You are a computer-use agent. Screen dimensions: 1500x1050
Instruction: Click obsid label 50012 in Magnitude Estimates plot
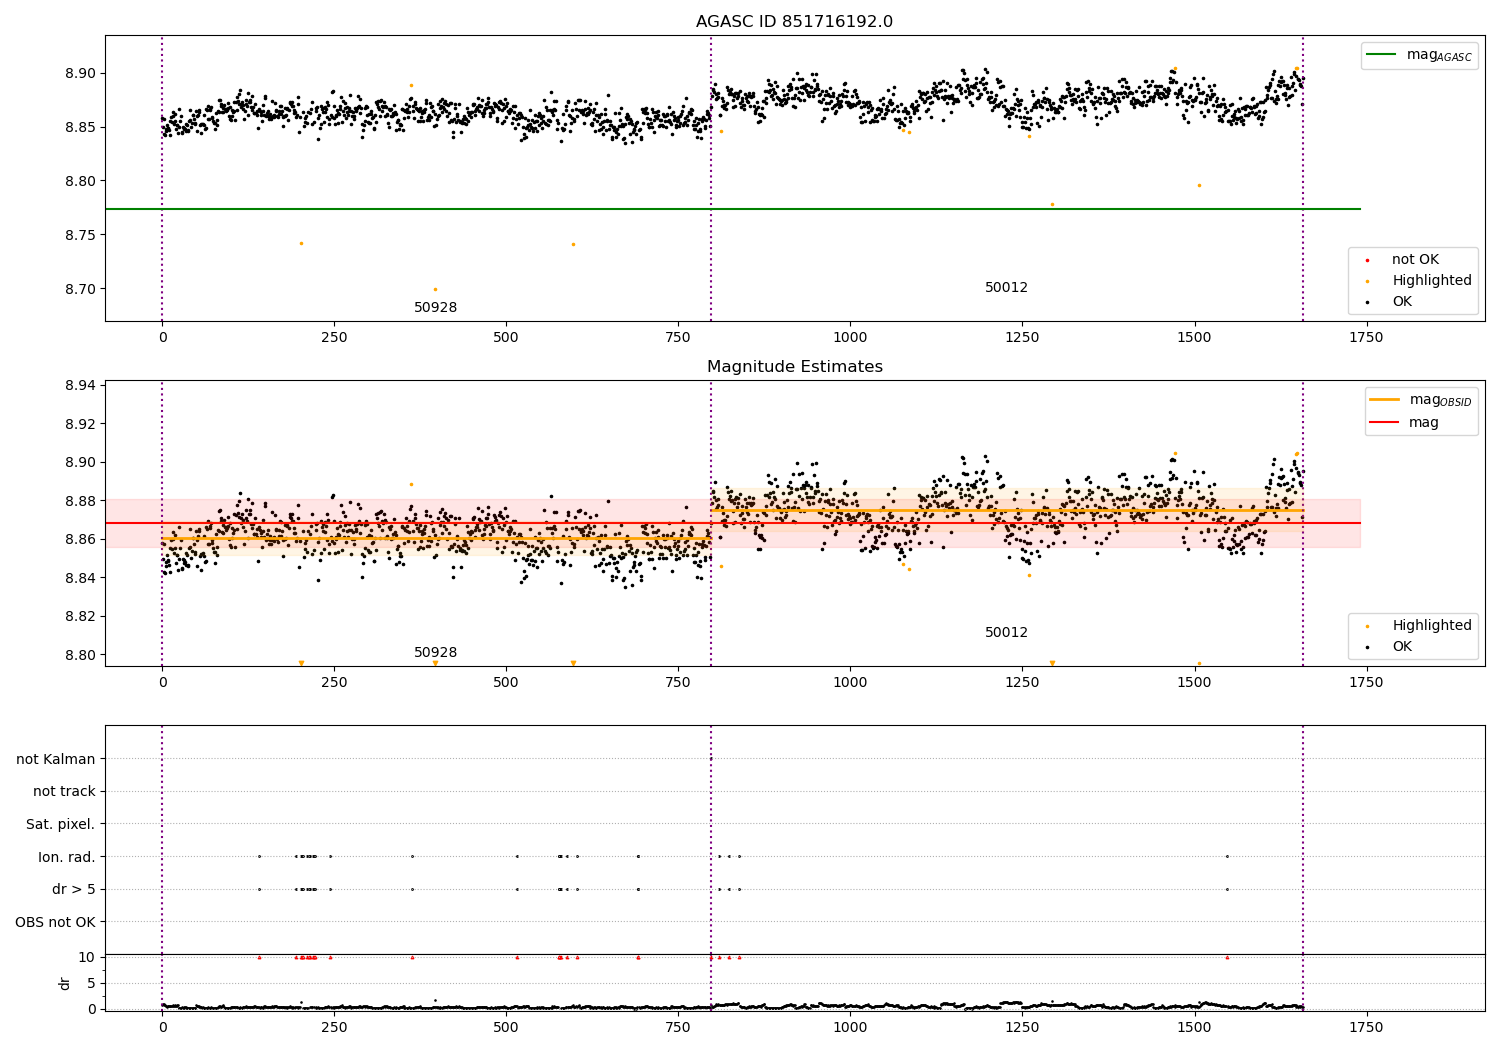tap(1006, 633)
